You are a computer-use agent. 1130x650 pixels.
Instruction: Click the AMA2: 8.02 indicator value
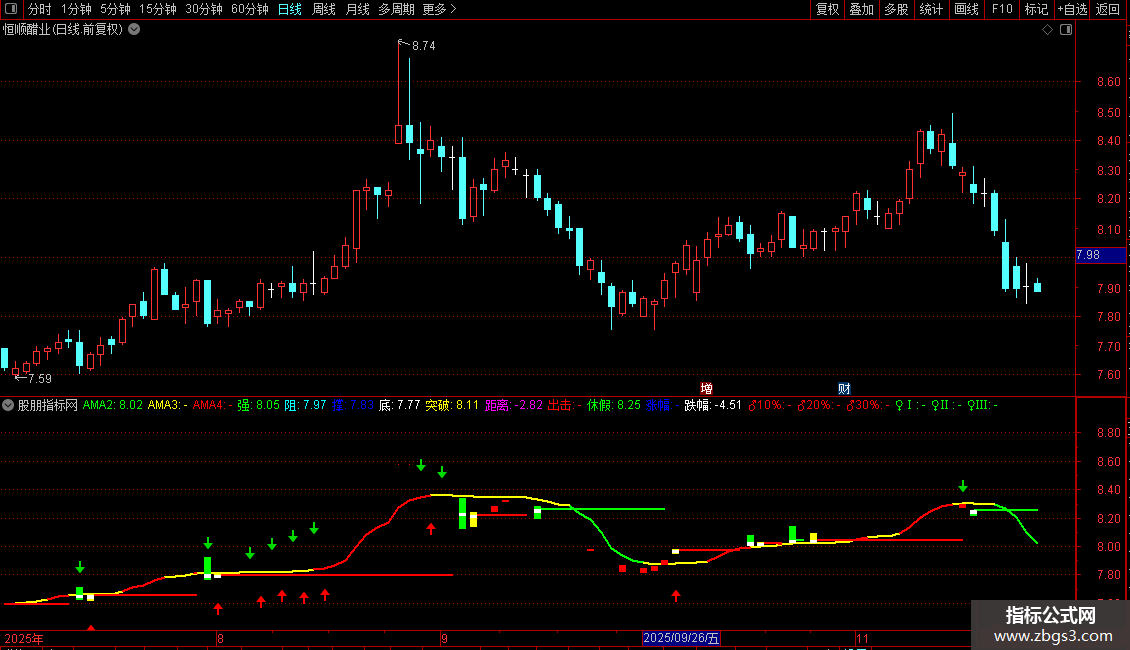pyautogui.click(x=113, y=405)
